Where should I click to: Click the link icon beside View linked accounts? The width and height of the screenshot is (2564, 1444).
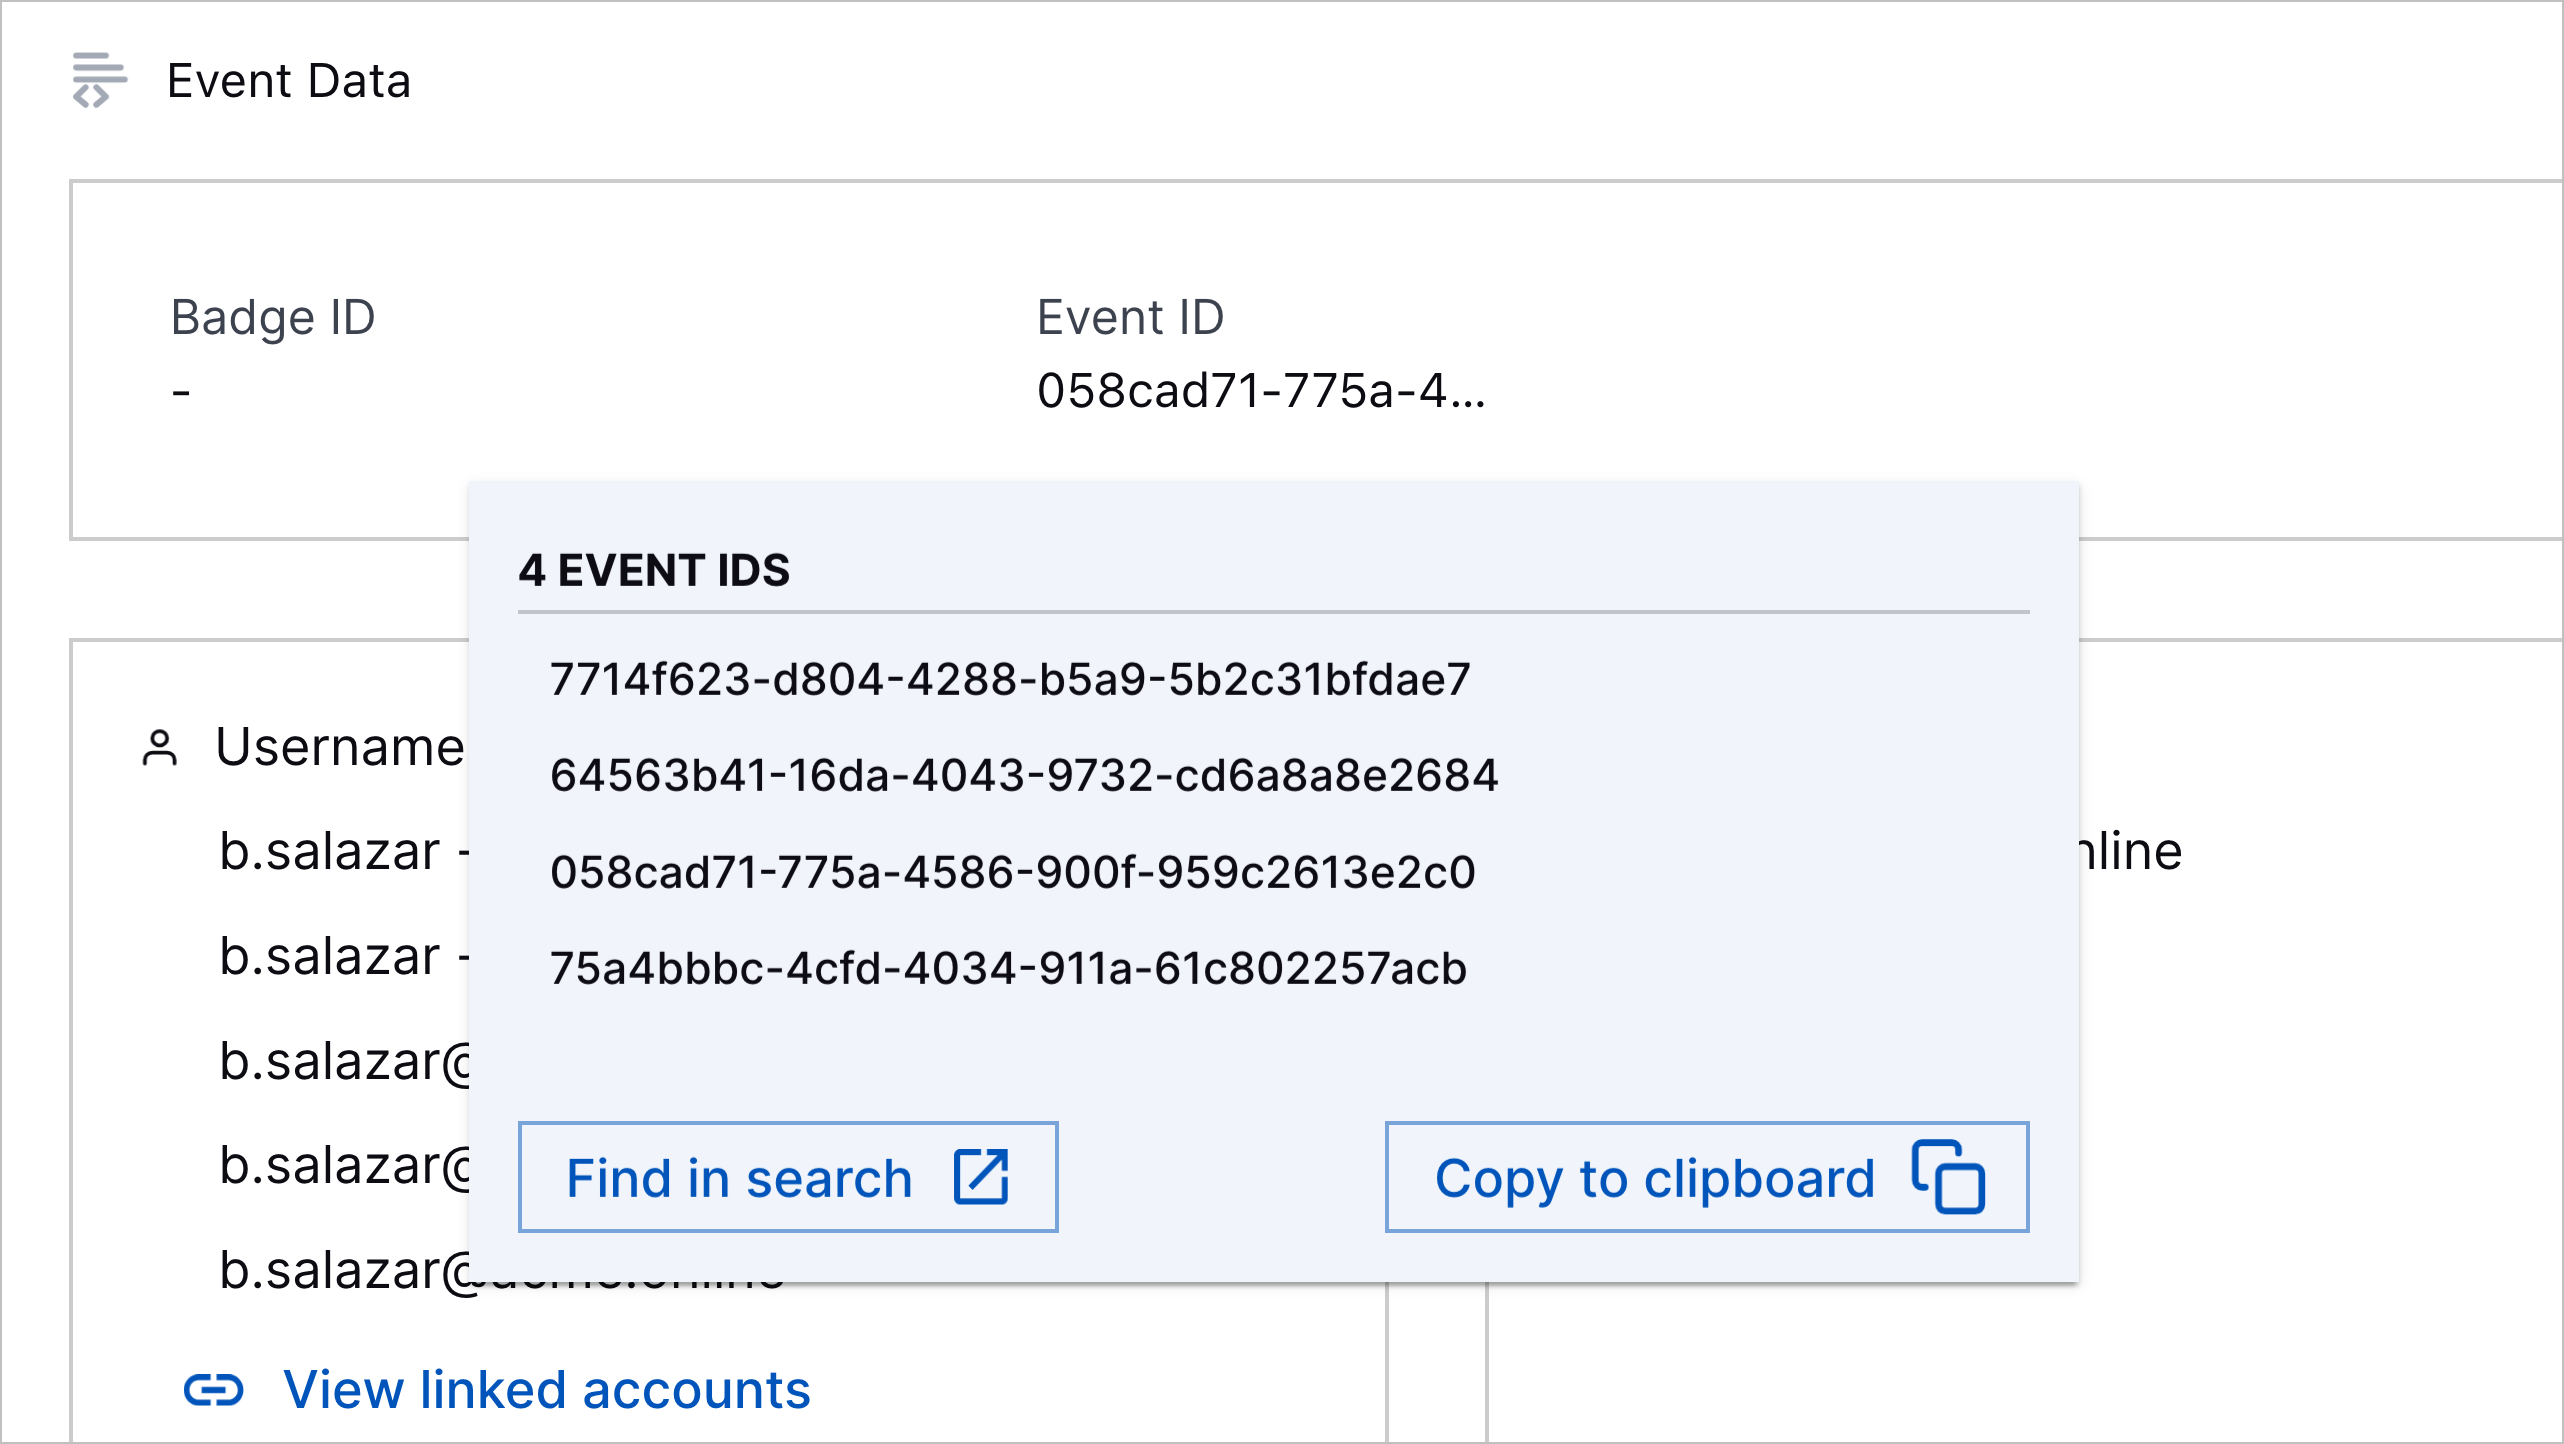click(x=215, y=1389)
